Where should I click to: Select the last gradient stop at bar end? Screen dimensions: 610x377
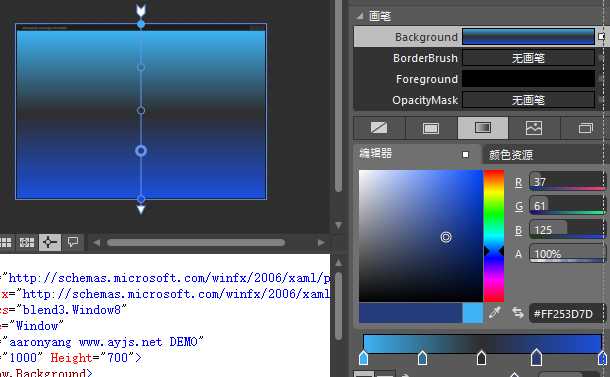click(602, 358)
